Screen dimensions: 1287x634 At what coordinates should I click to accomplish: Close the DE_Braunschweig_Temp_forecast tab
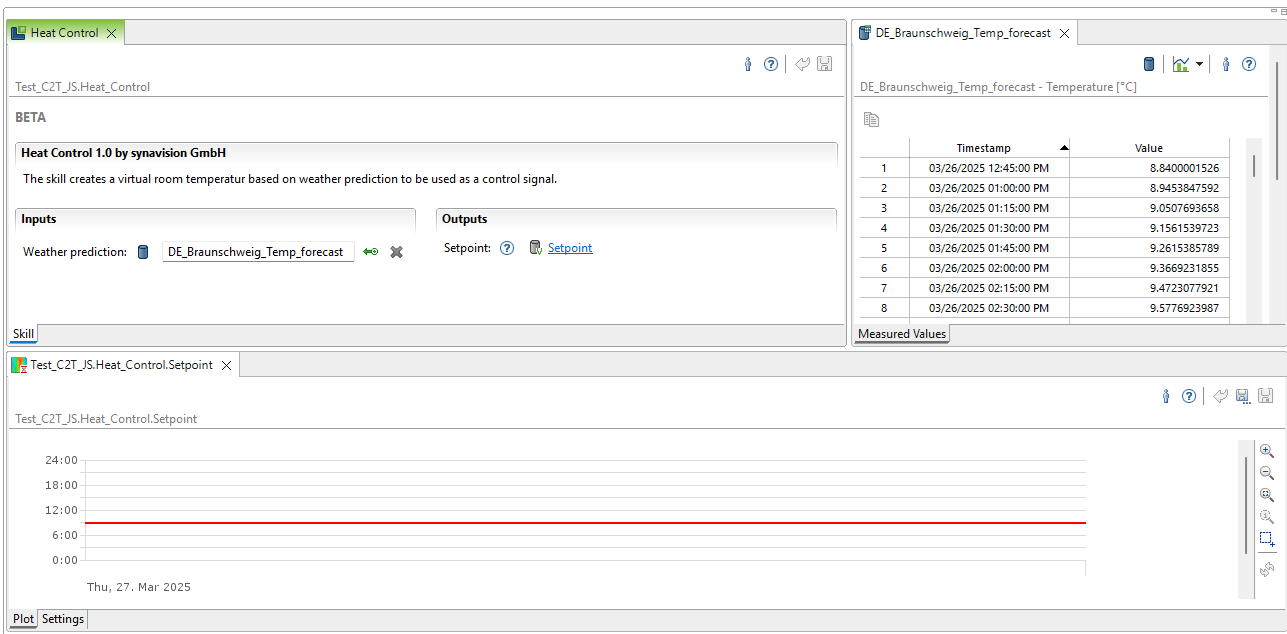coord(1064,33)
